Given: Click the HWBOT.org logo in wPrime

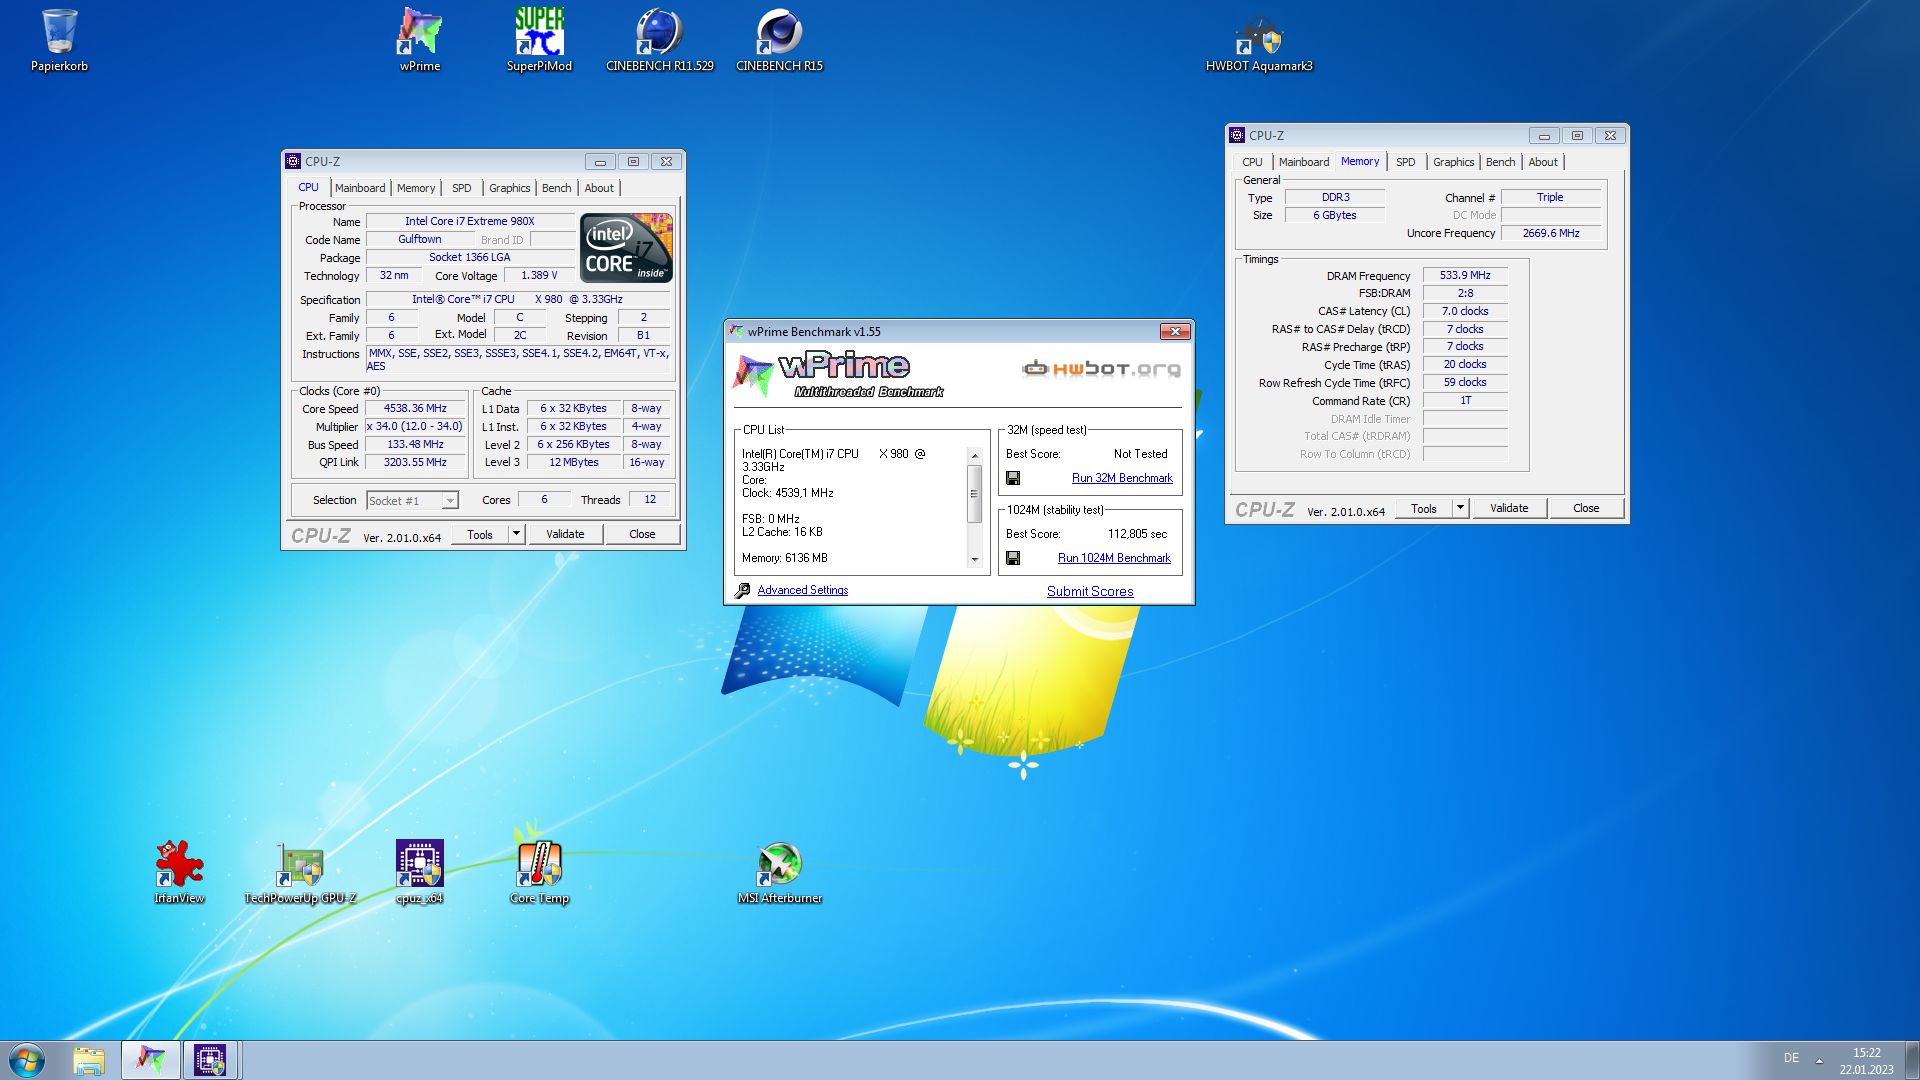Looking at the screenshot, I should [1101, 369].
